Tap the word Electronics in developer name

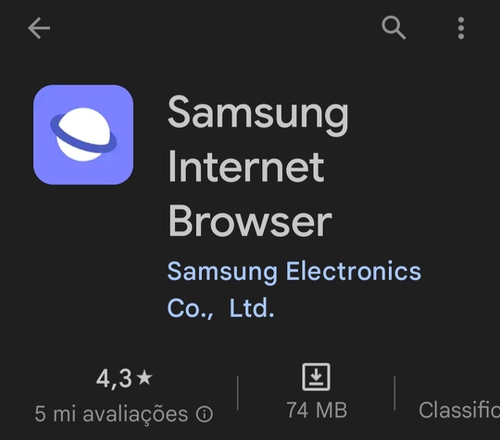pos(354,271)
